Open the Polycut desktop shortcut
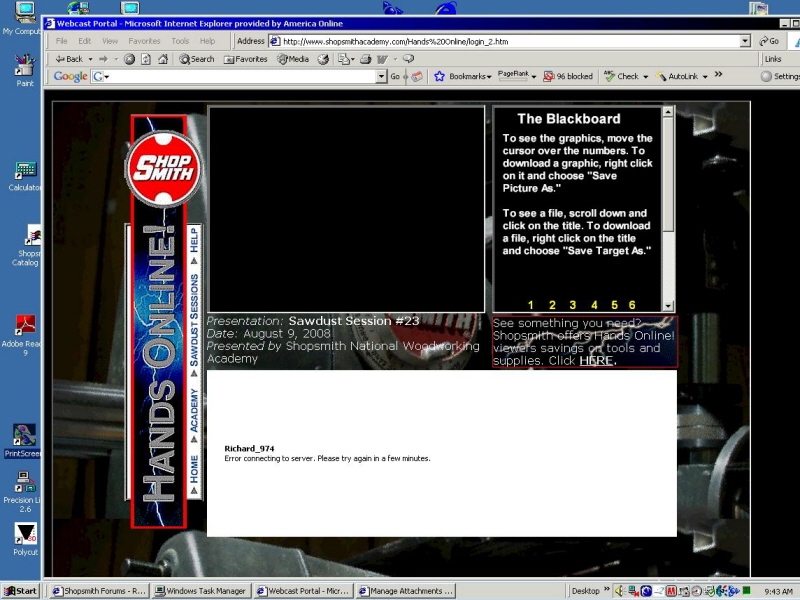 click(25, 539)
